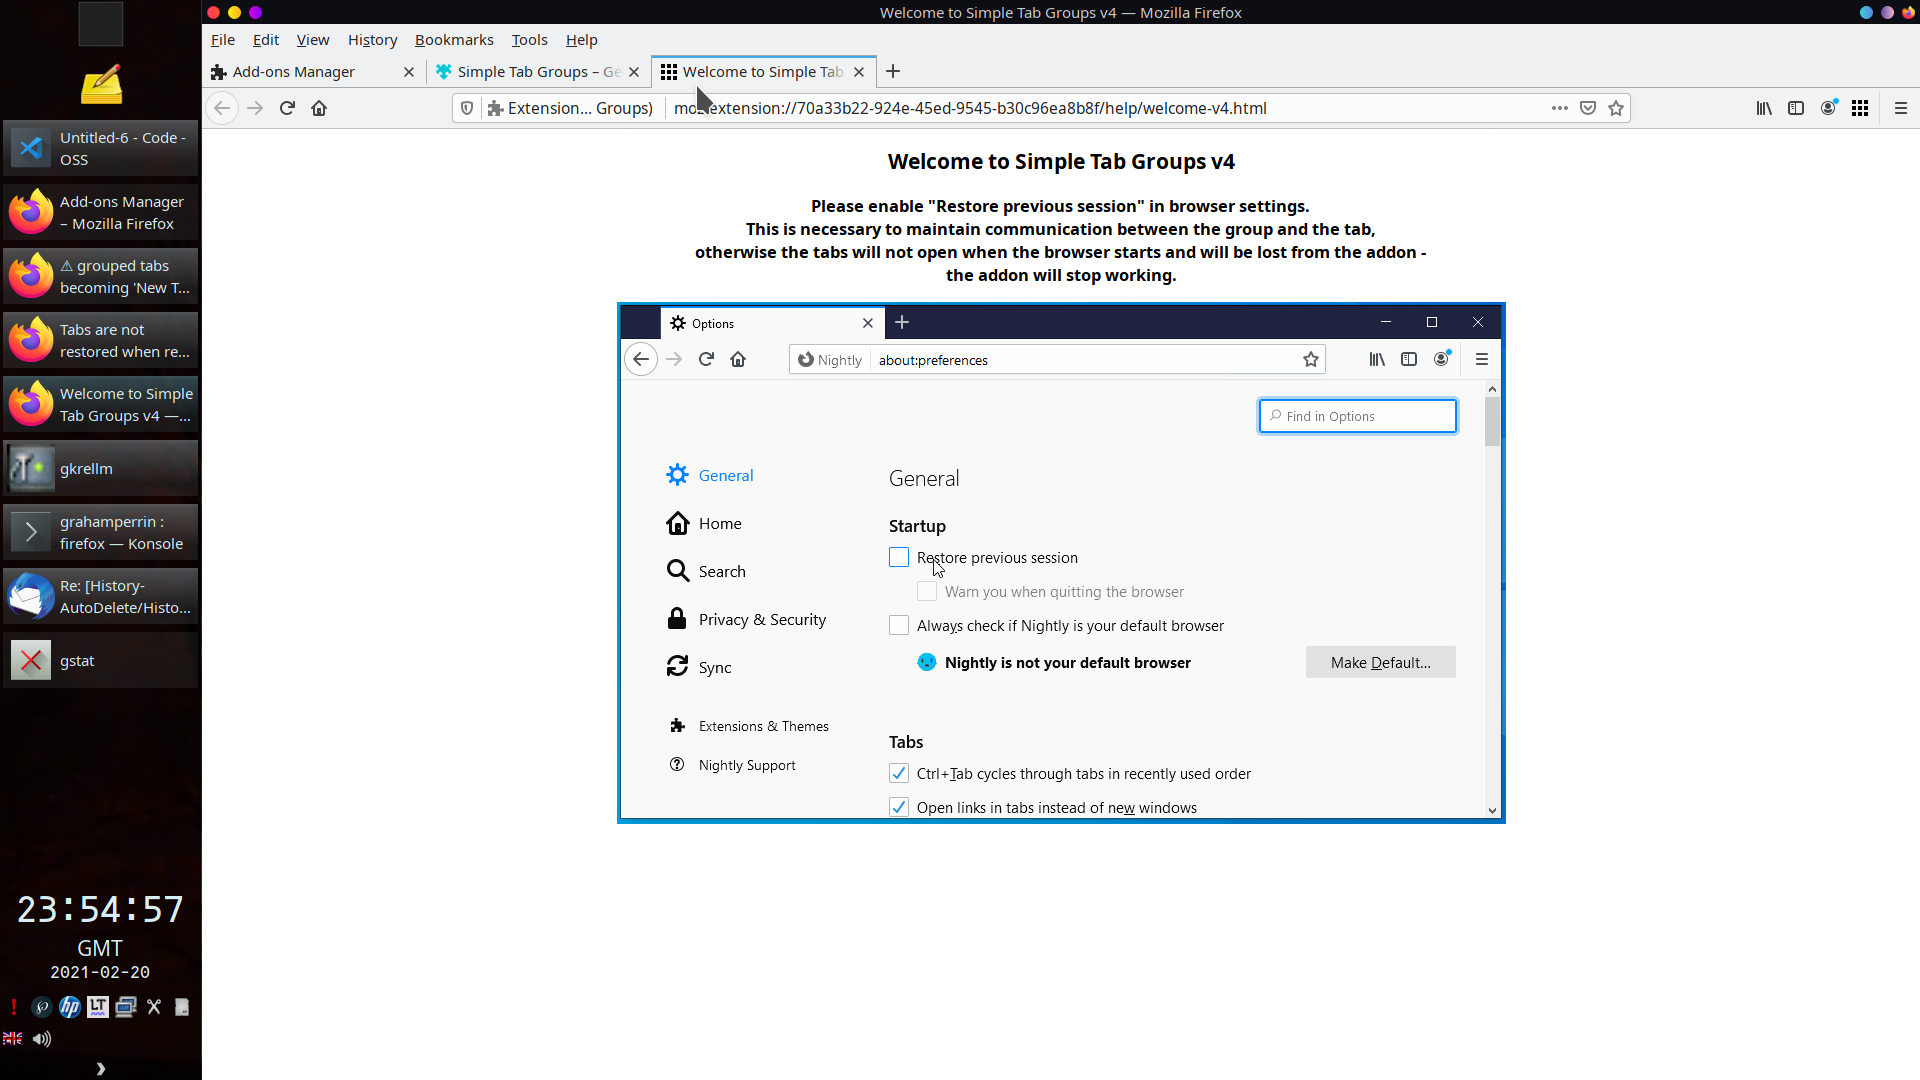Click dark square icon atop panel

101,23
